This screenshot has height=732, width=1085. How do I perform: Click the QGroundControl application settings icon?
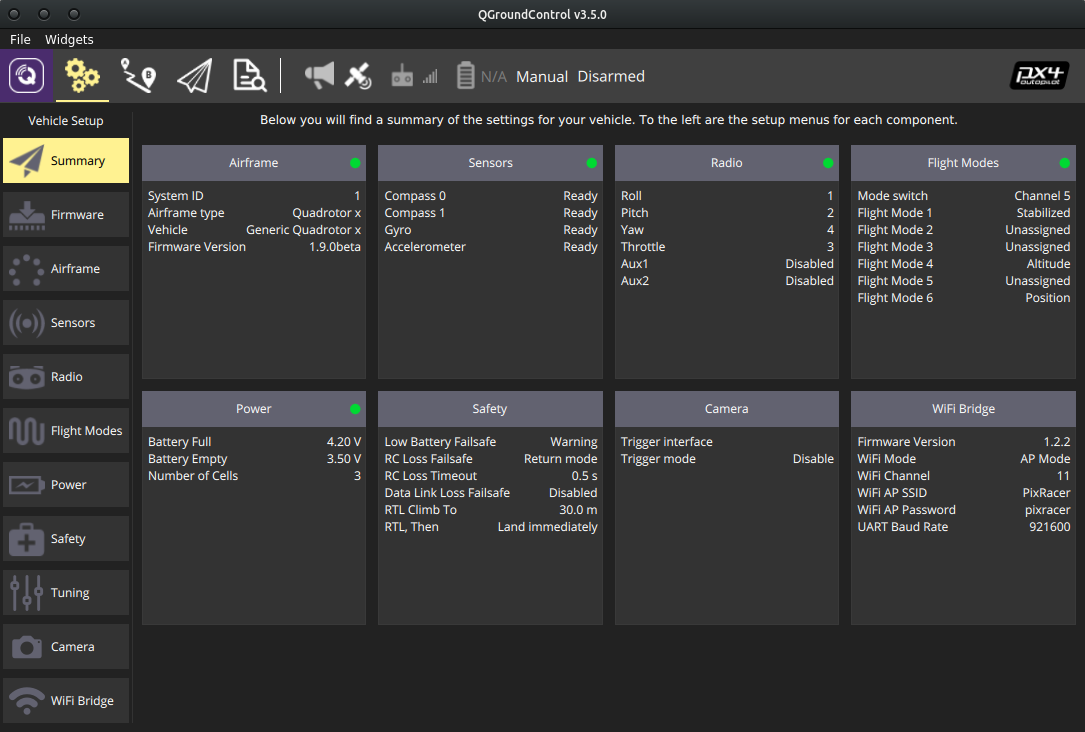[27, 76]
